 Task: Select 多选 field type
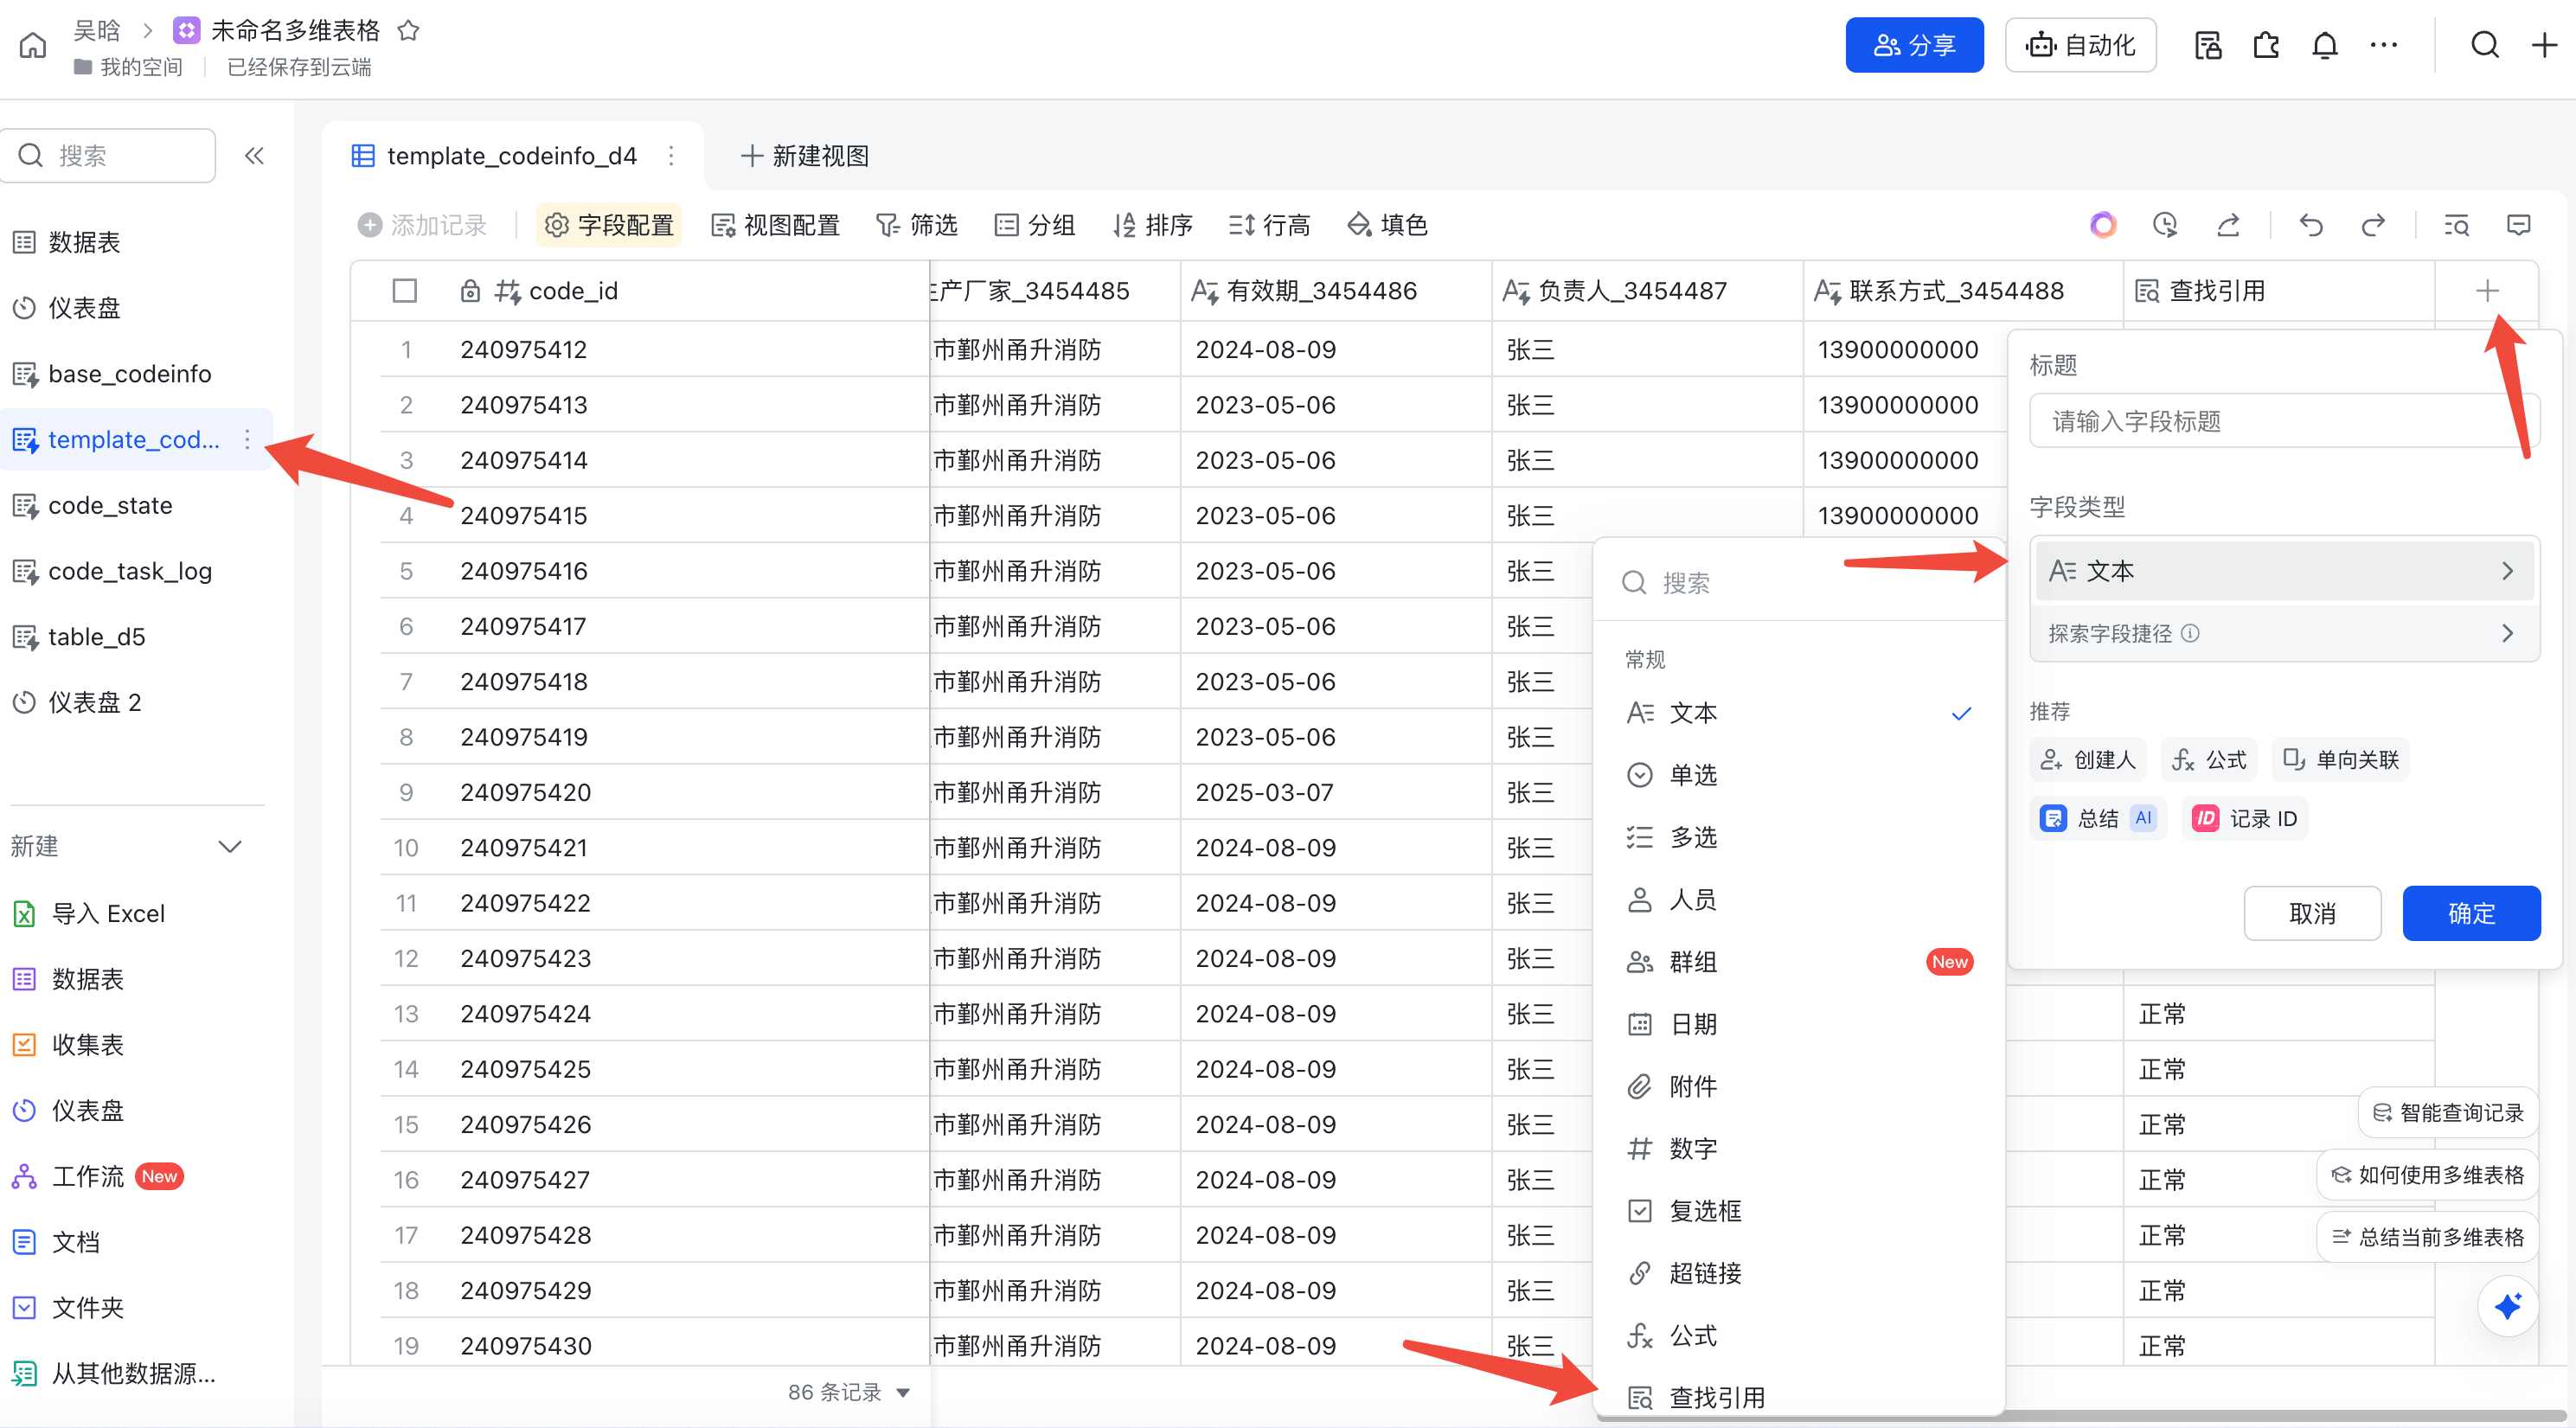(1798, 837)
